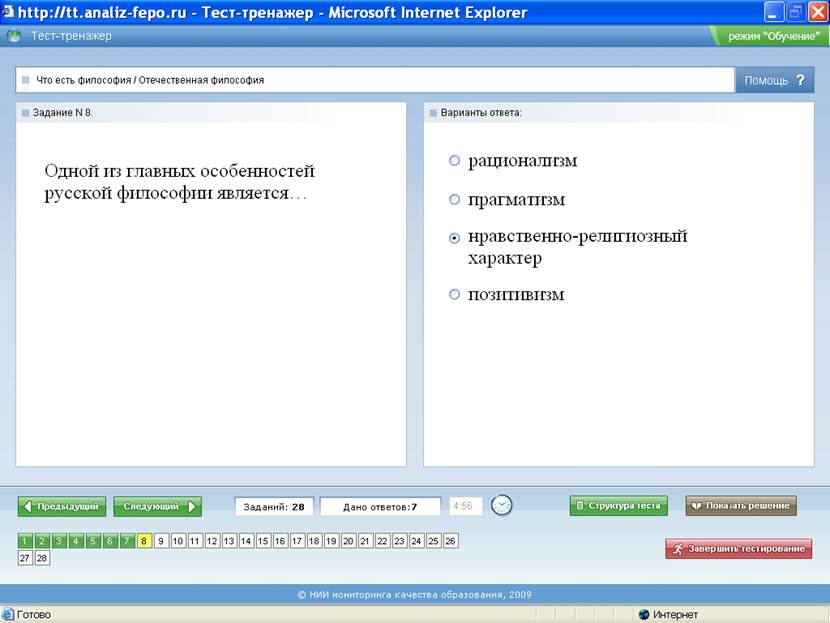Click the Интернет zone globe icon
This screenshot has width=830, height=623.
(x=644, y=615)
